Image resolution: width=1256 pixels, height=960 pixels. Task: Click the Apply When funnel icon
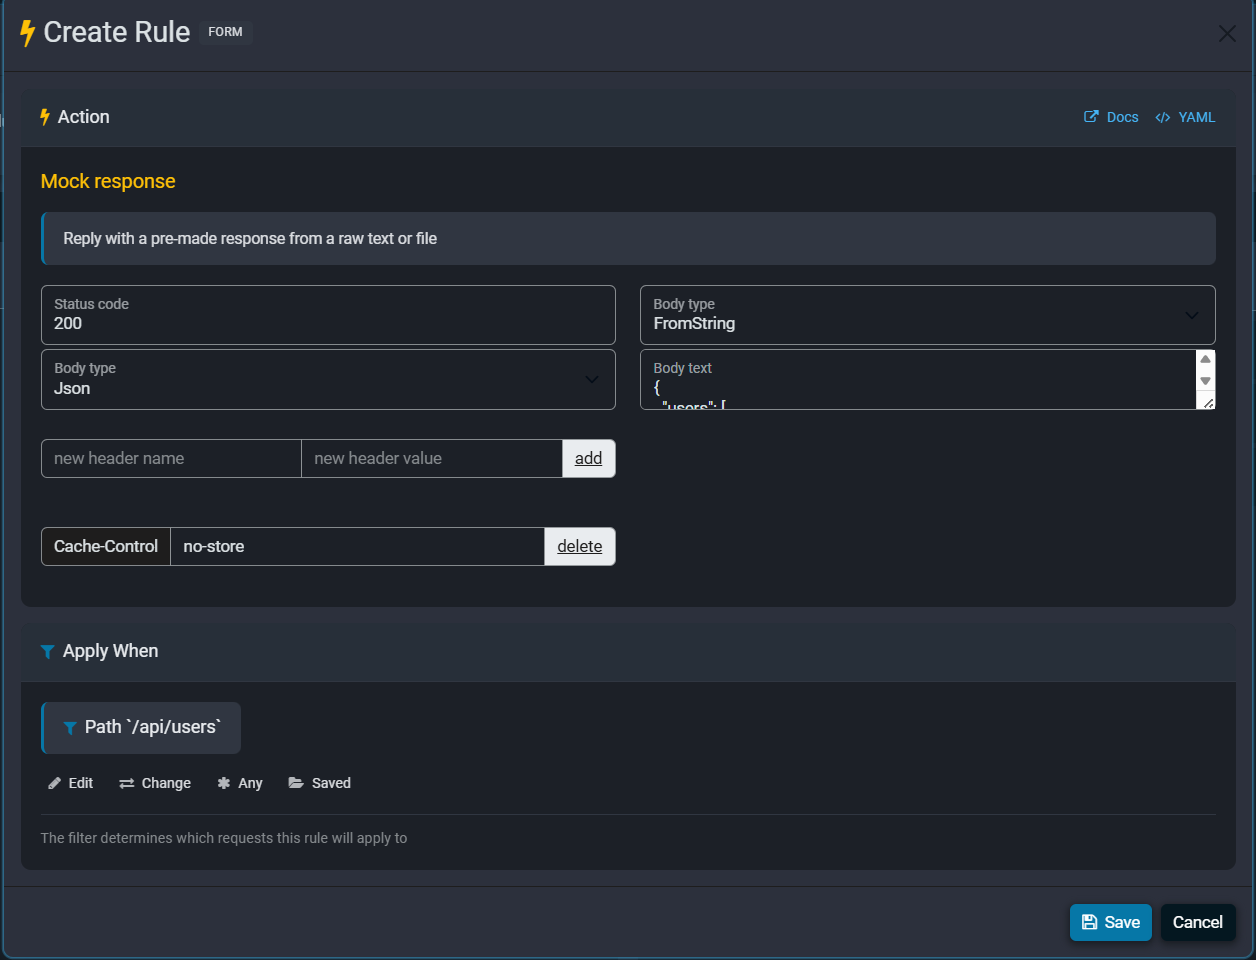click(x=47, y=652)
